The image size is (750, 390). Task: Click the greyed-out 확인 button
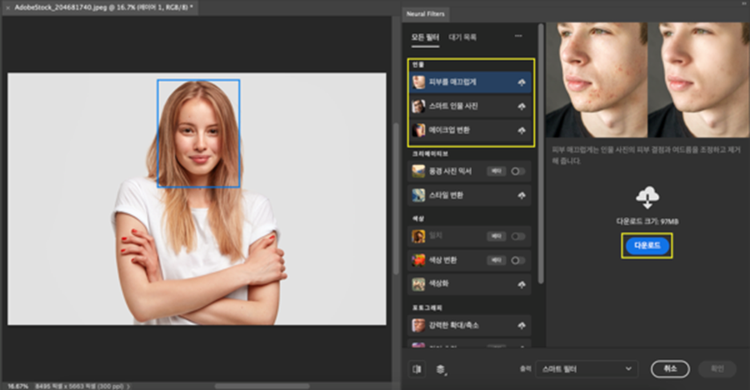tap(717, 369)
